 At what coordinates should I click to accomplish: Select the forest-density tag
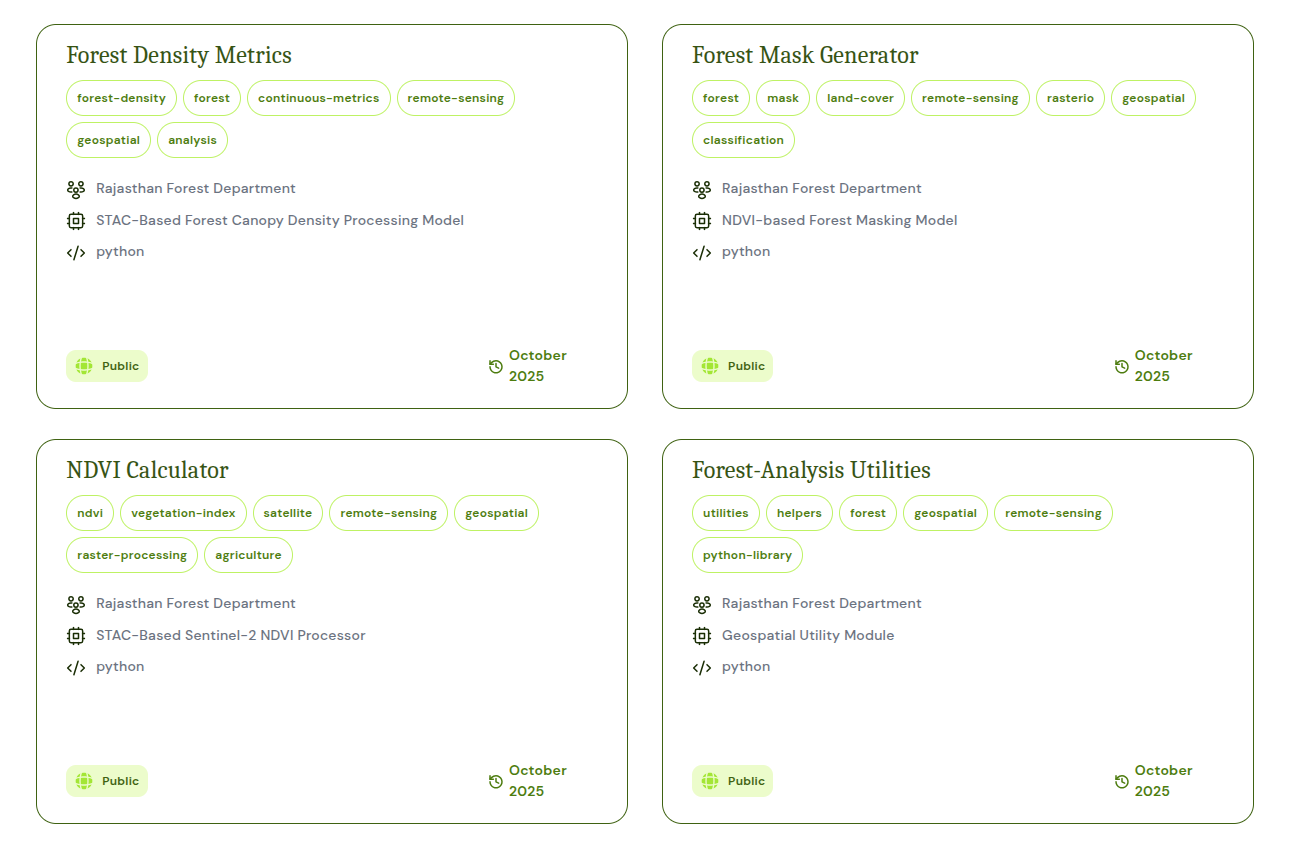(121, 98)
